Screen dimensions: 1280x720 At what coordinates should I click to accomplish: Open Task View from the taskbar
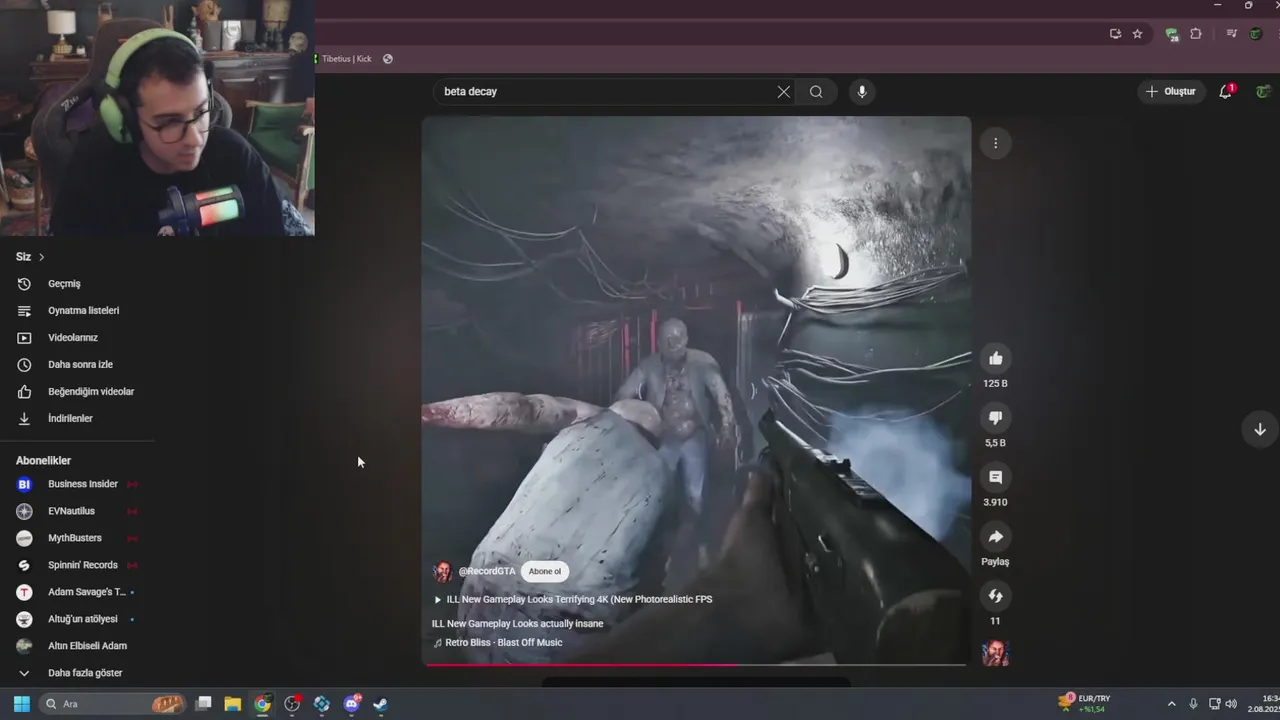(x=204, y=704)
